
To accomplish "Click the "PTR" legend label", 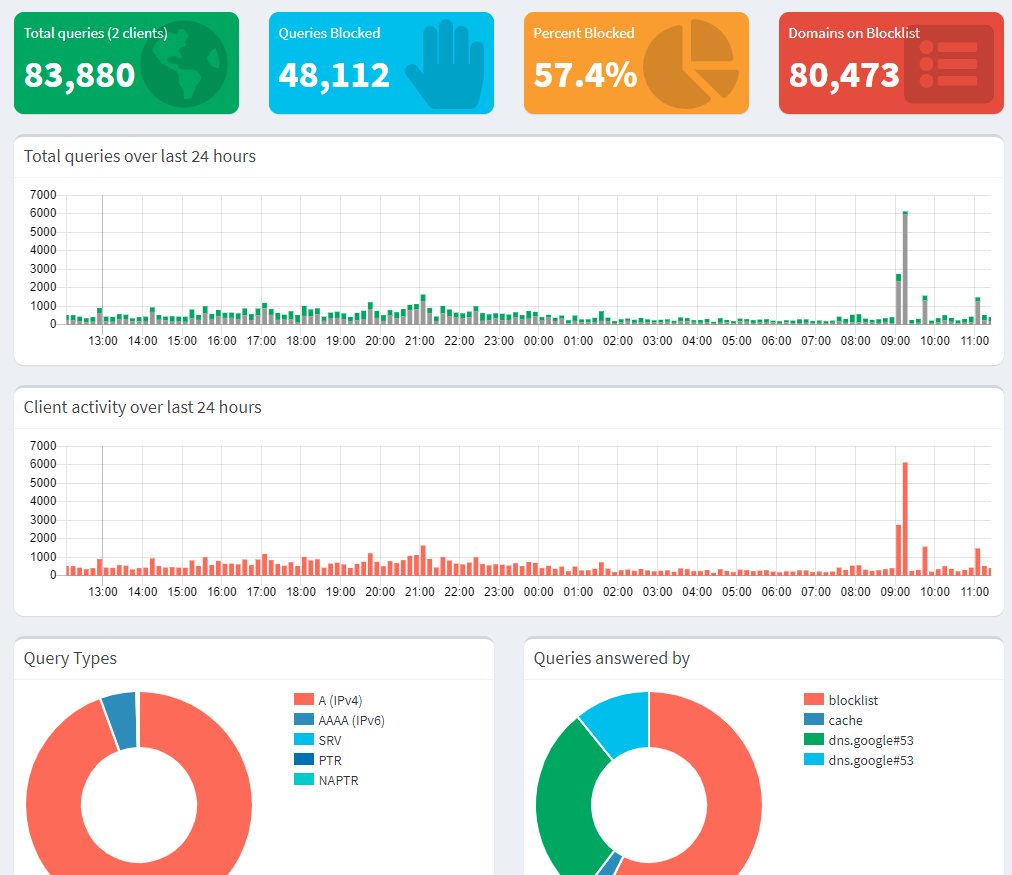I will point(330,760).
